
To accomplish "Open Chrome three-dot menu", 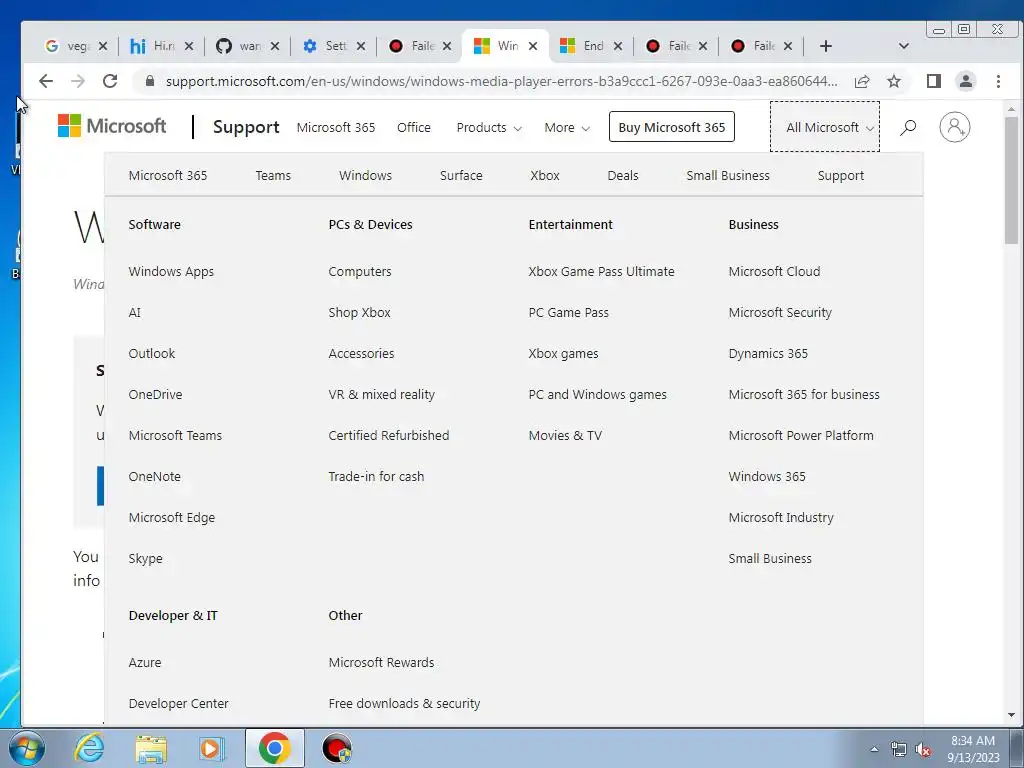I will tap(998, 81).
